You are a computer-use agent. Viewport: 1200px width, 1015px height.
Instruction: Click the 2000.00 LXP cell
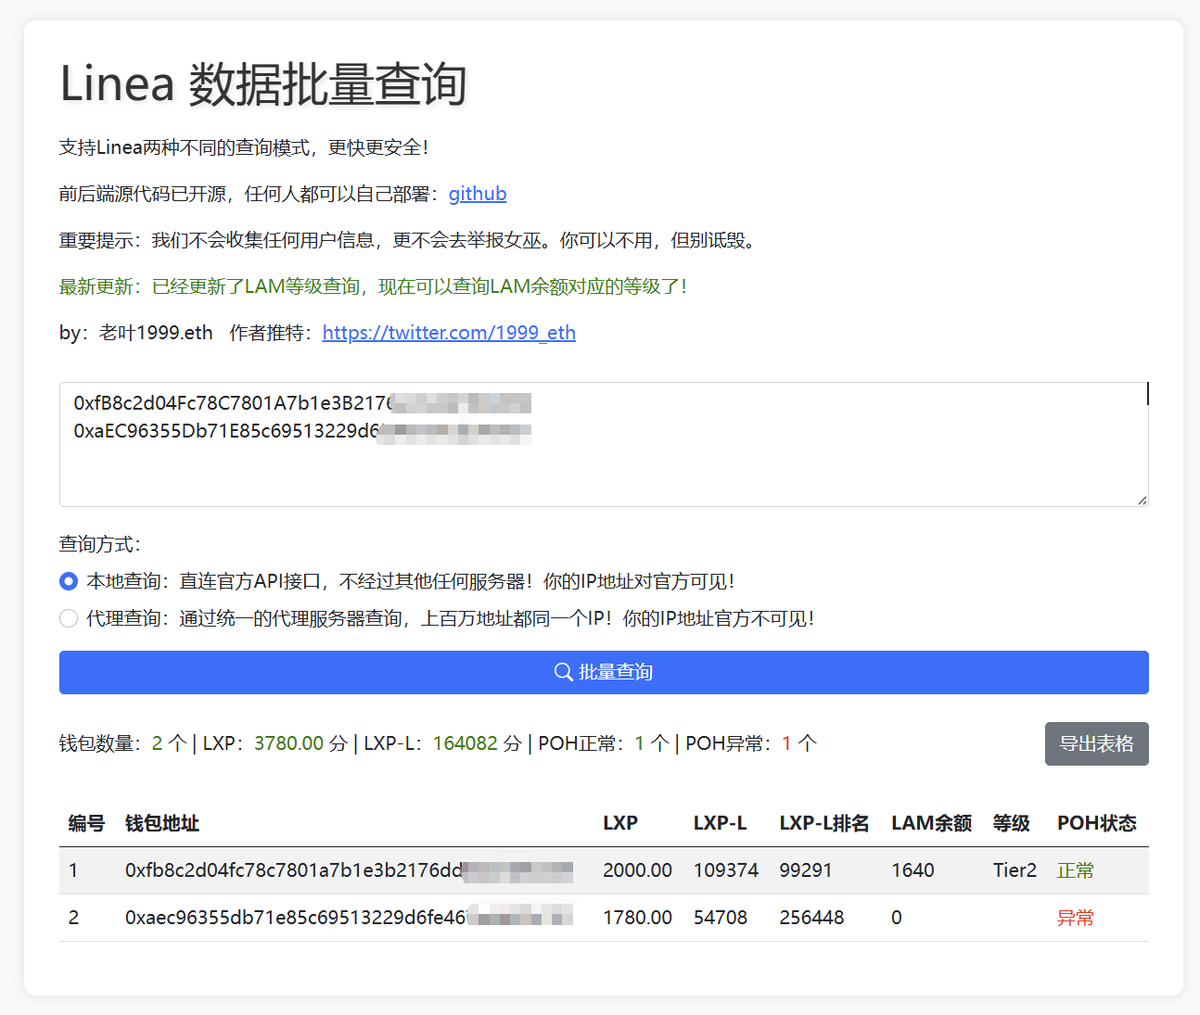click(637, 870)
